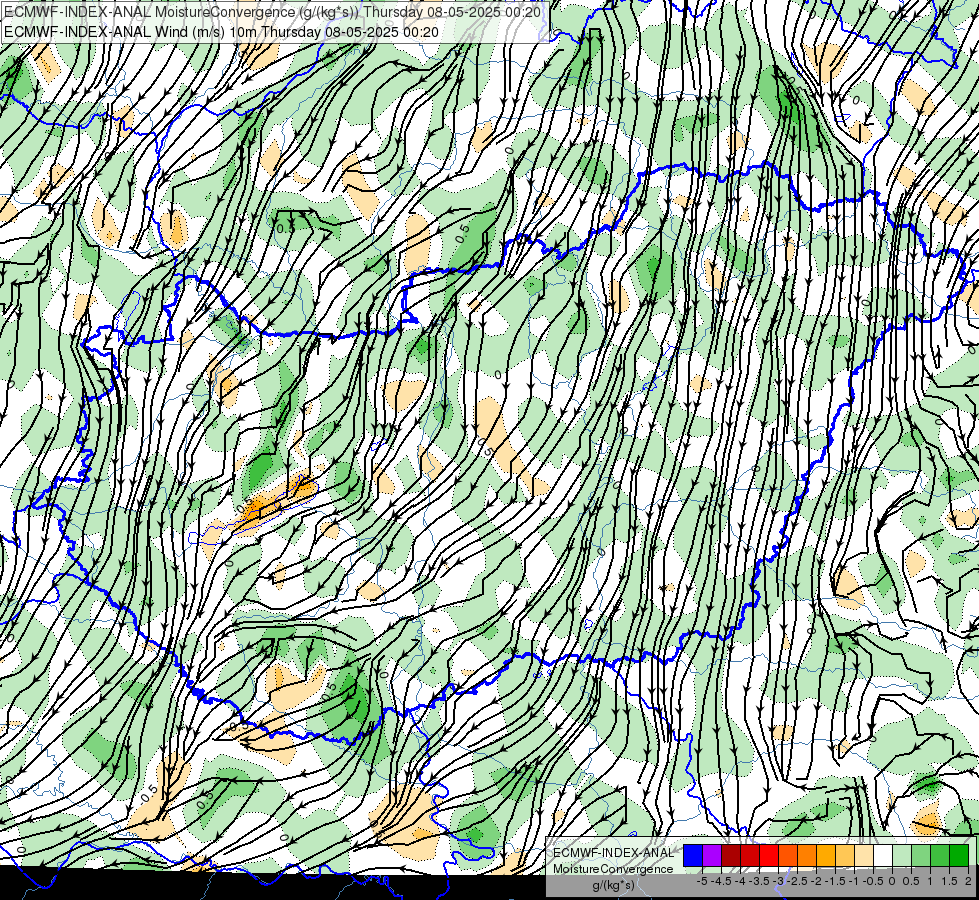
Task: Click the Wind (m/s) 10m title line
Action: click(221, 32)
